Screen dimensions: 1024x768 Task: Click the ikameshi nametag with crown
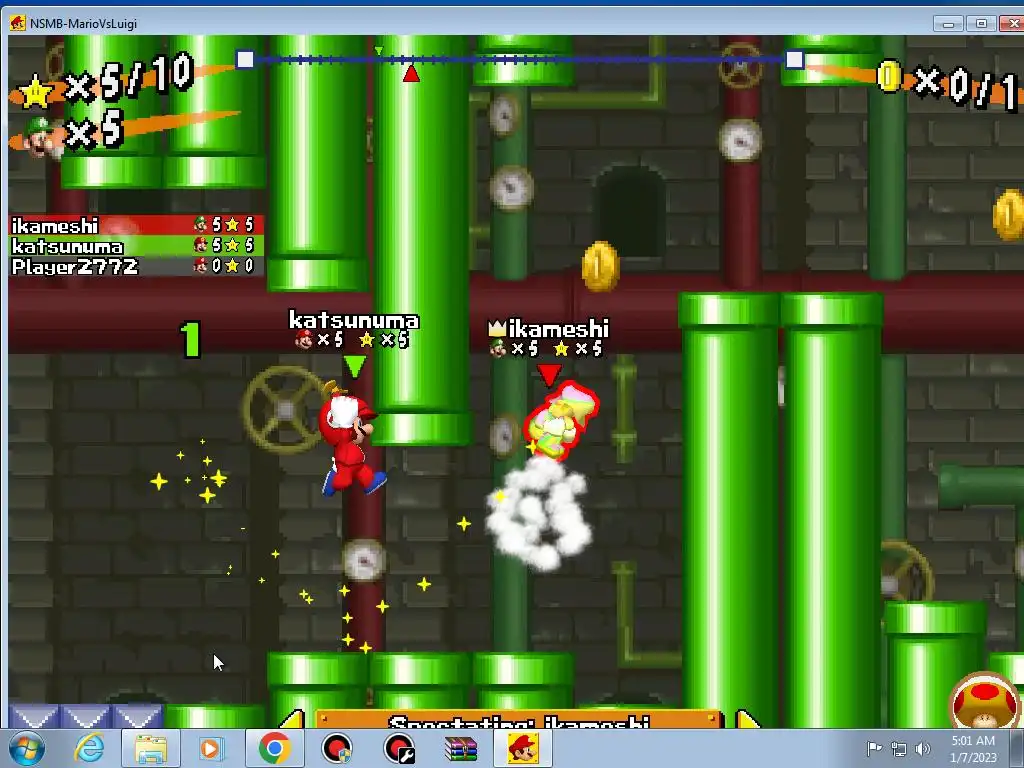549,328
